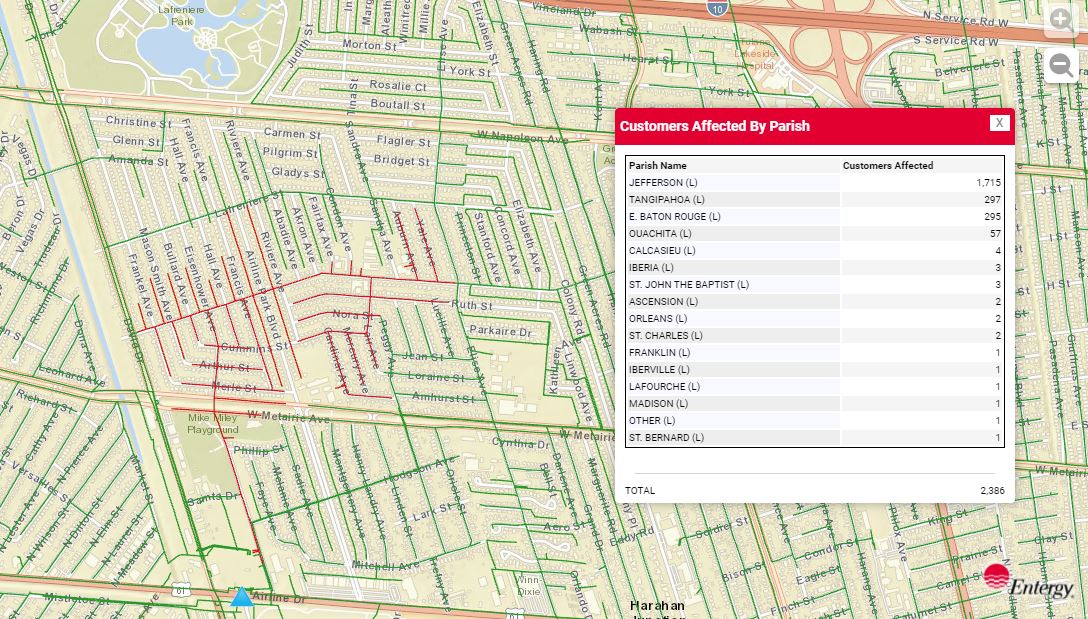Viewport: 1088px width, 619px height.
Task: Click the Christine St label on map
Action: pos(138,122)
